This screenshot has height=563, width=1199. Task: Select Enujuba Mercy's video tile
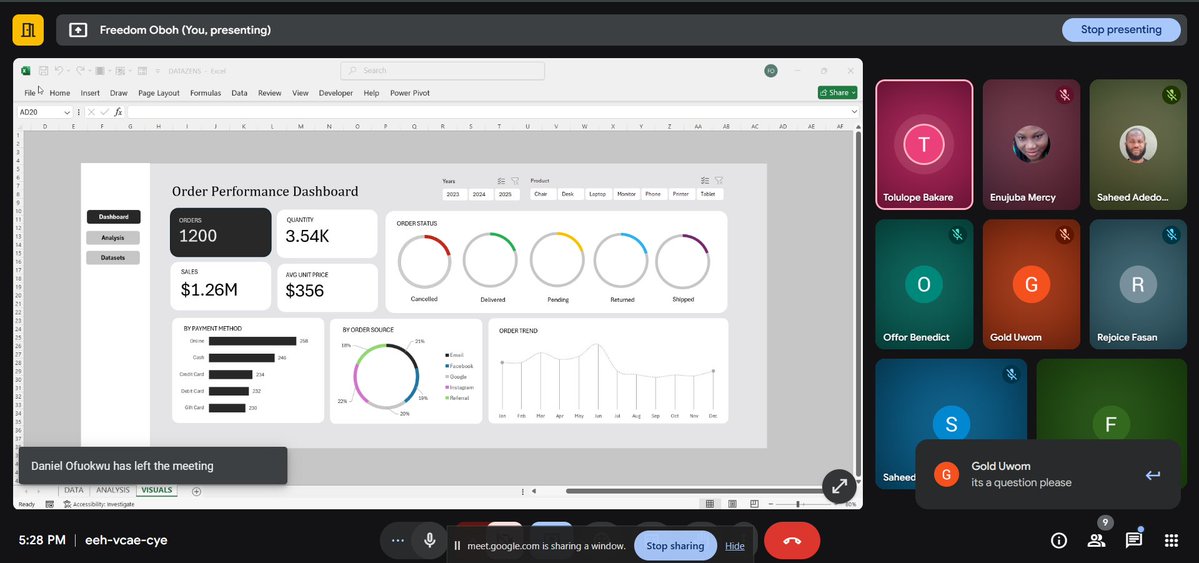(1031, 145)
